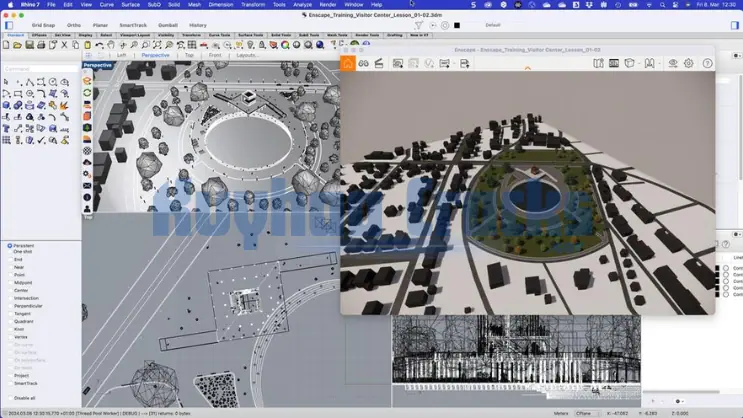This screenshot has height=418, width=743.
Task: Open the Perspective viewport title dropdown
Action: tap(97, 65)
